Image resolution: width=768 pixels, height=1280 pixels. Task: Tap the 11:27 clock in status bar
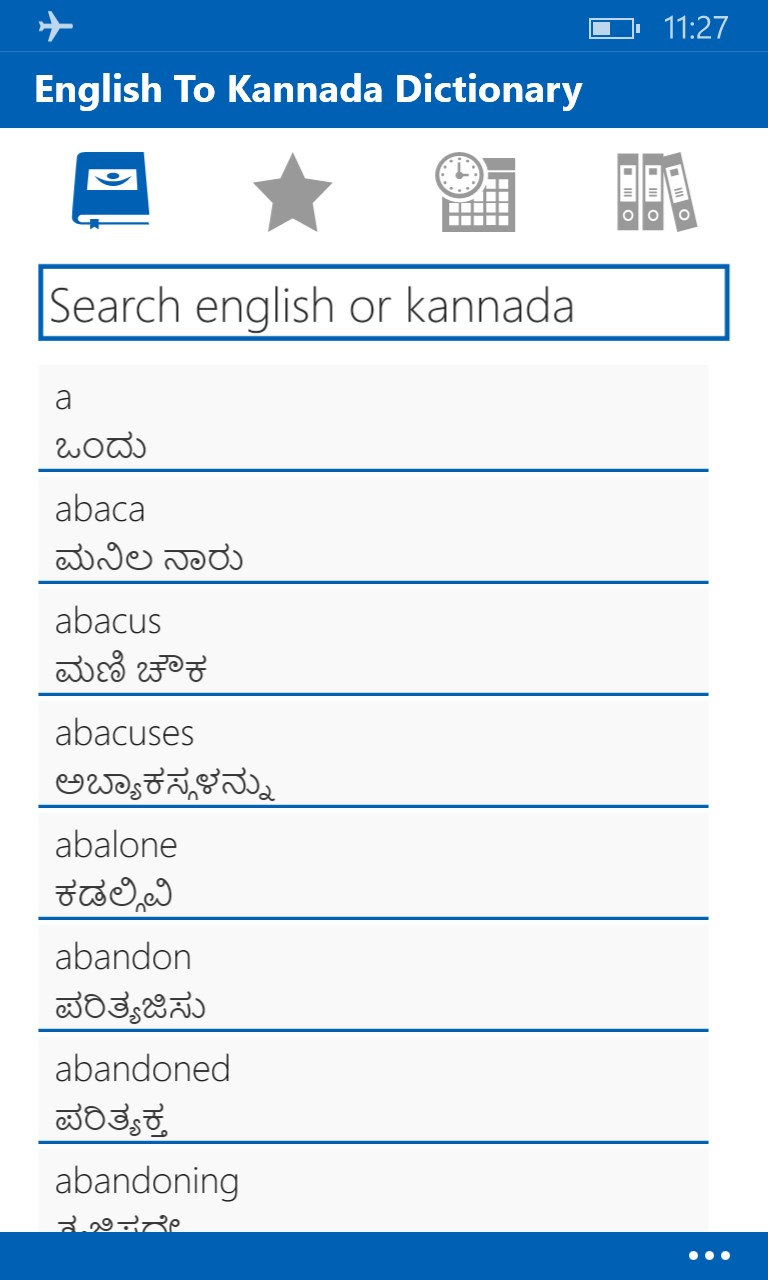(x=696, y=27)
